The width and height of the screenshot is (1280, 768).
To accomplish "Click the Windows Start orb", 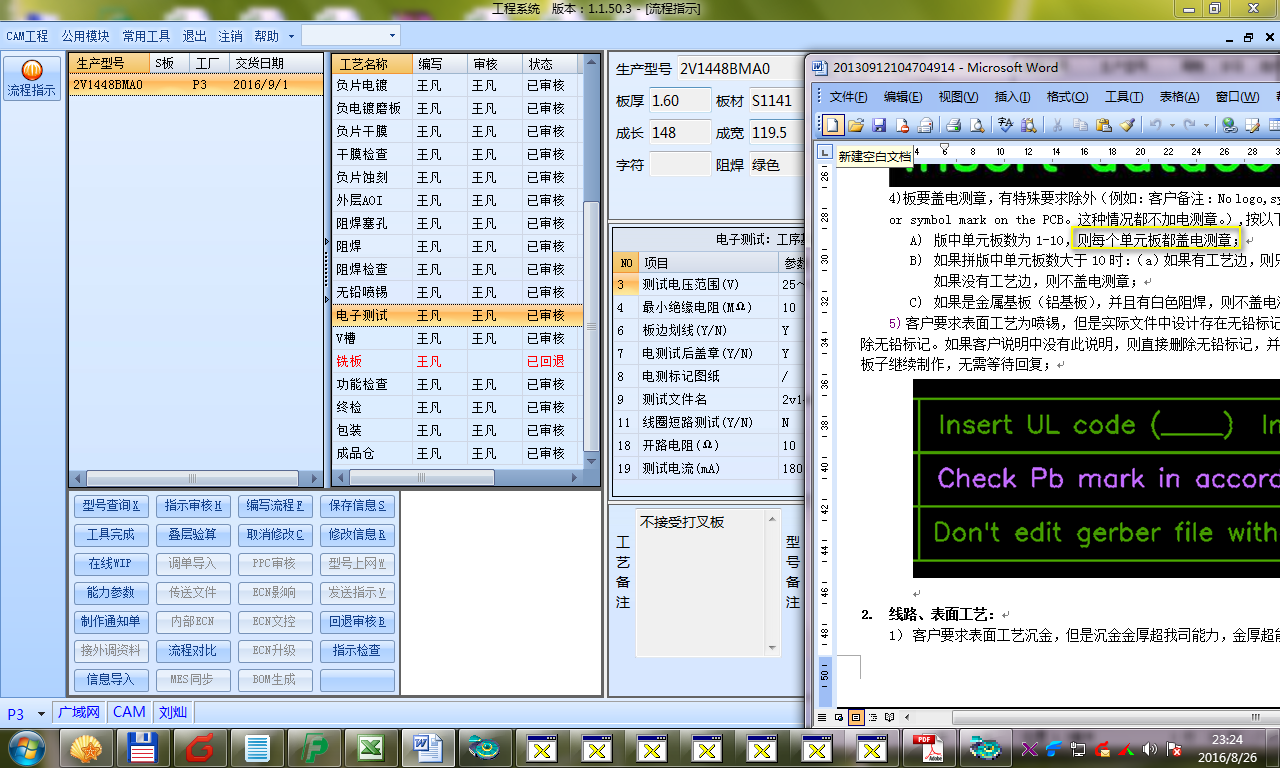I will (x=27, y=747).
